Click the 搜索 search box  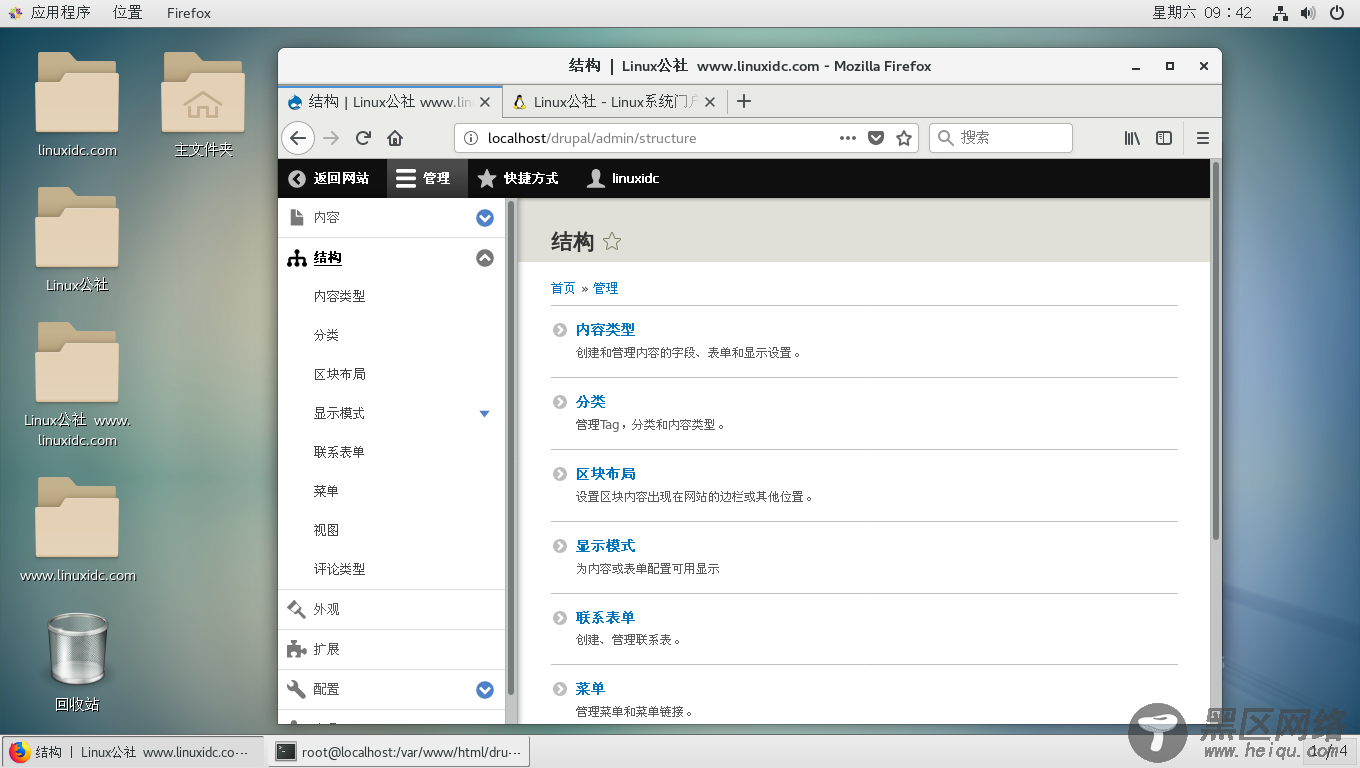click(1000, 138)
